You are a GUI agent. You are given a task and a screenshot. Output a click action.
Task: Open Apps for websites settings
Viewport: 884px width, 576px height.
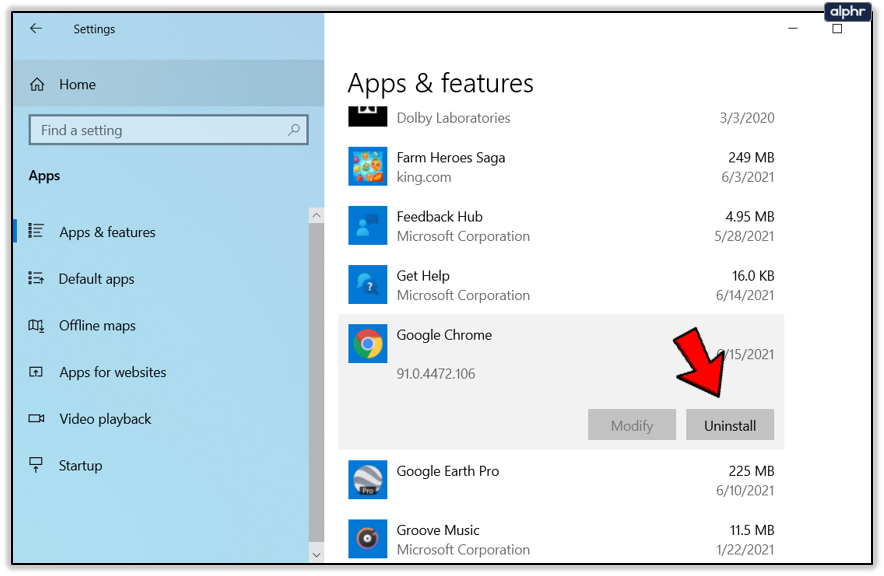[x=113, y=373]
